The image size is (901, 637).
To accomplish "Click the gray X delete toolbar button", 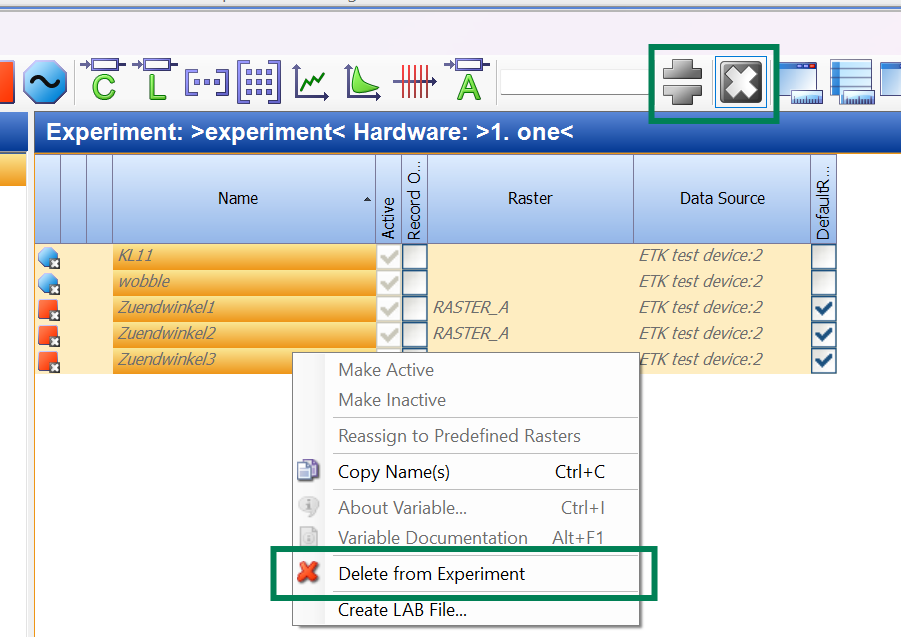I will click(x=740, y=82).
